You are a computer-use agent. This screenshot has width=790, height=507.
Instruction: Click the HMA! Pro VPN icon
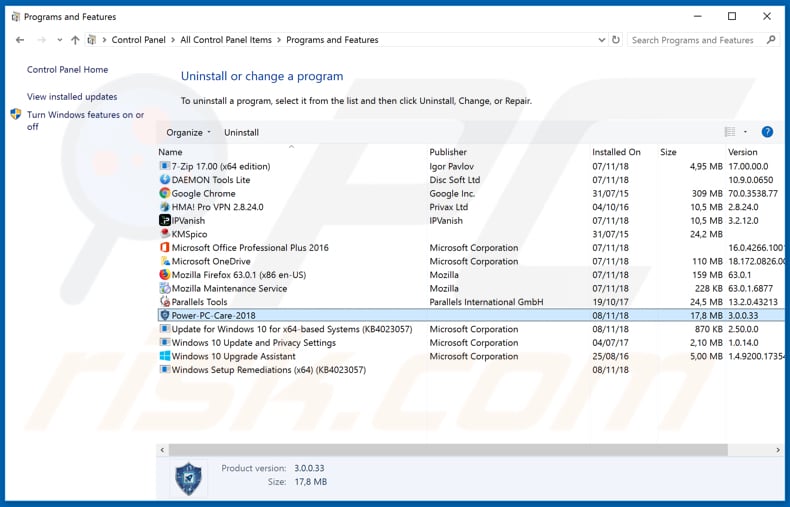click(x=164, y=207)
